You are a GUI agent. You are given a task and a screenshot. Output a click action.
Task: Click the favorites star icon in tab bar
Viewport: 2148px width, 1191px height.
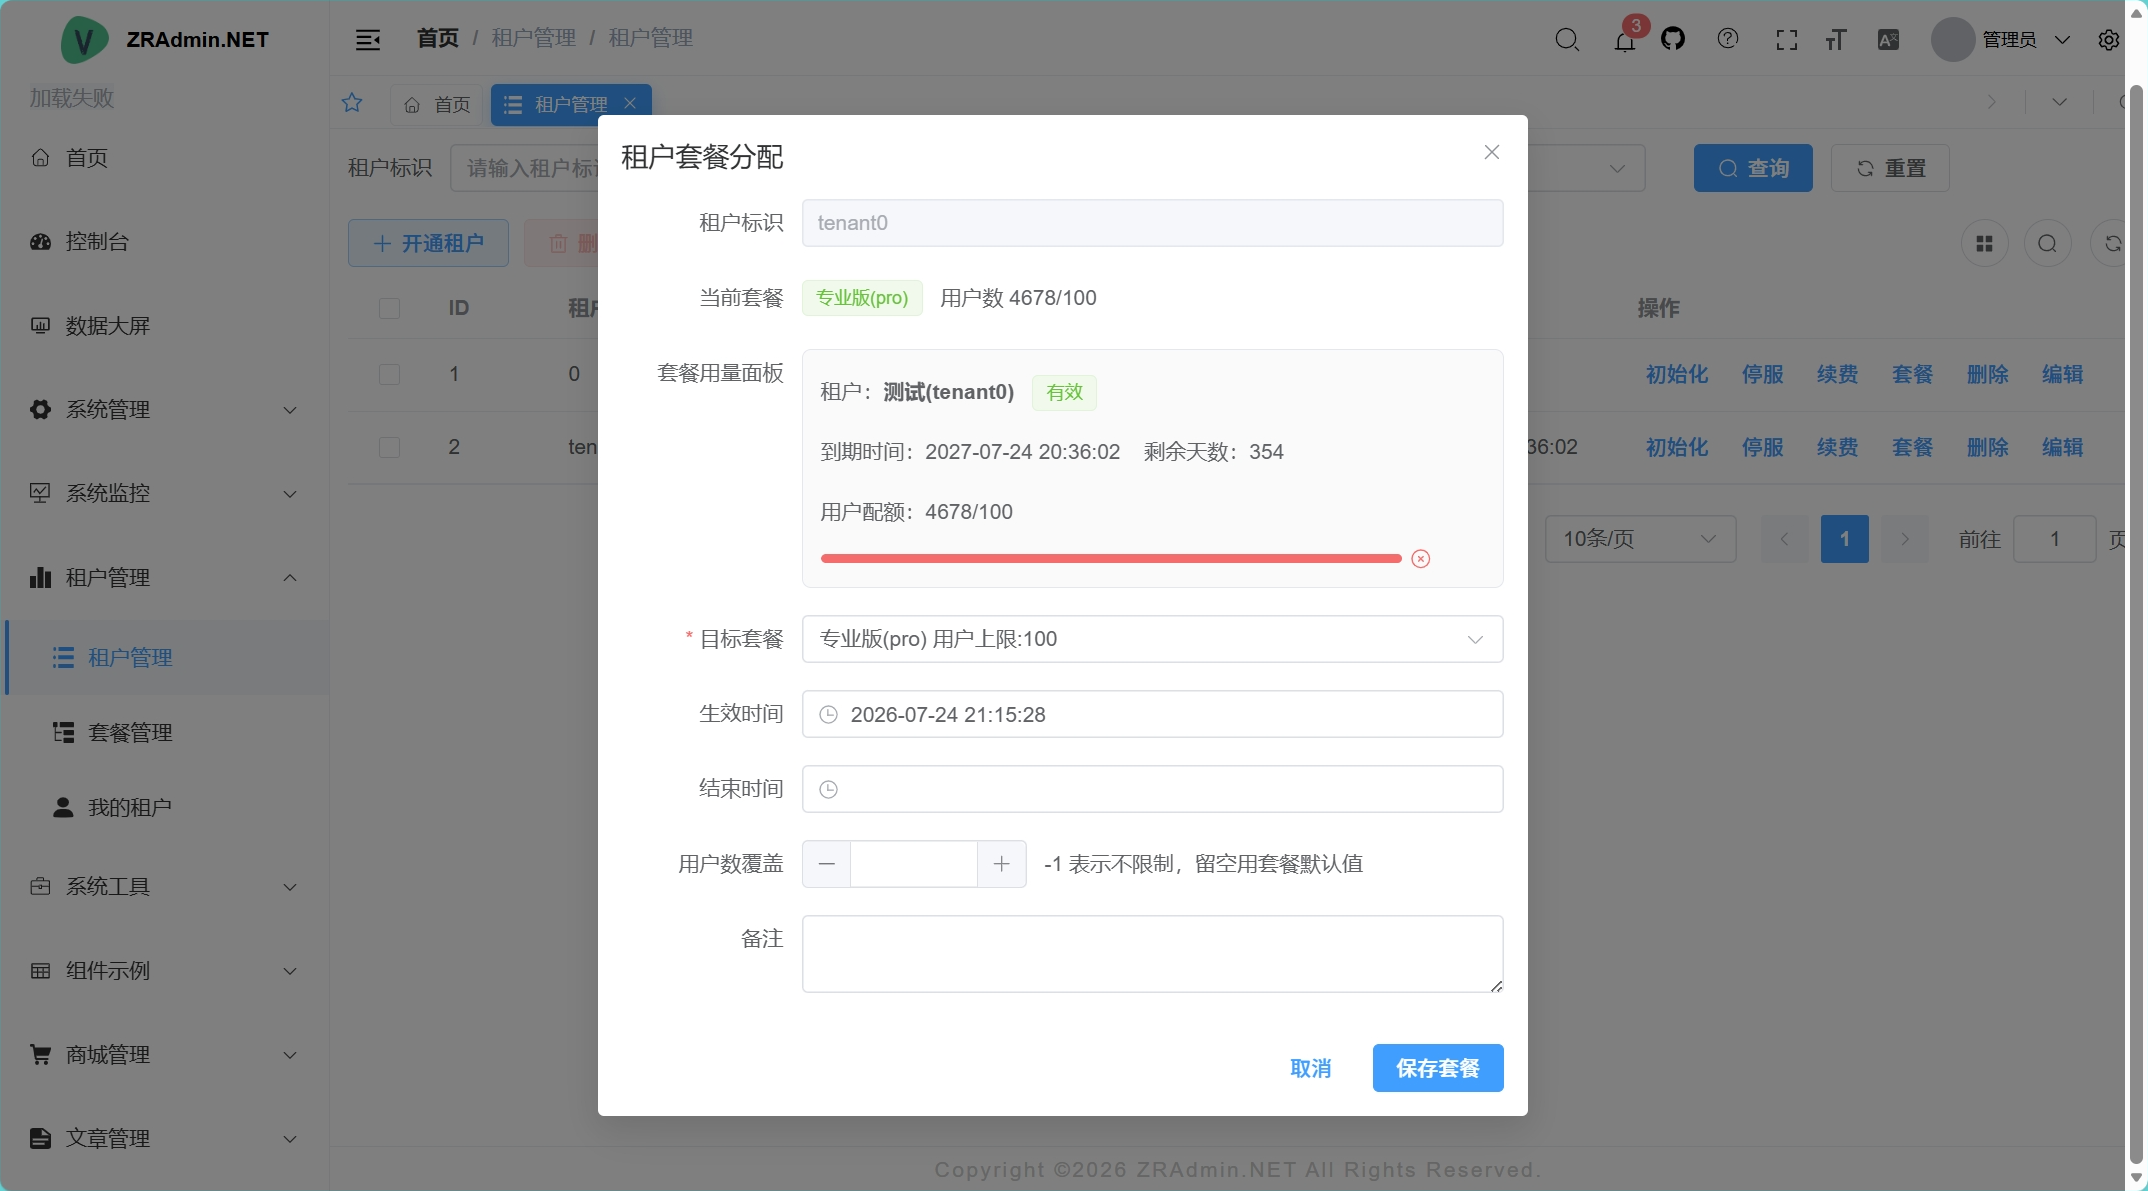(x=352, y=103)
